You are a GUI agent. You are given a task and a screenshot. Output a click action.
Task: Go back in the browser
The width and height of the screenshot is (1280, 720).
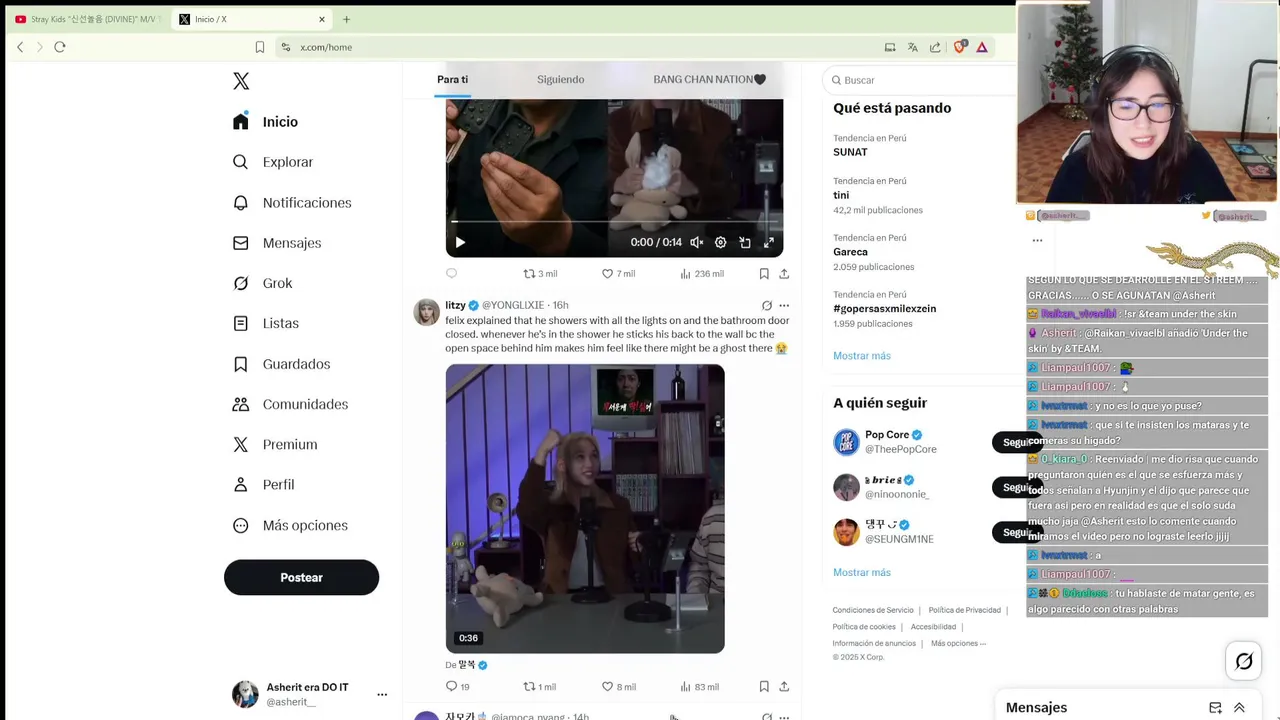pos(20,47)
